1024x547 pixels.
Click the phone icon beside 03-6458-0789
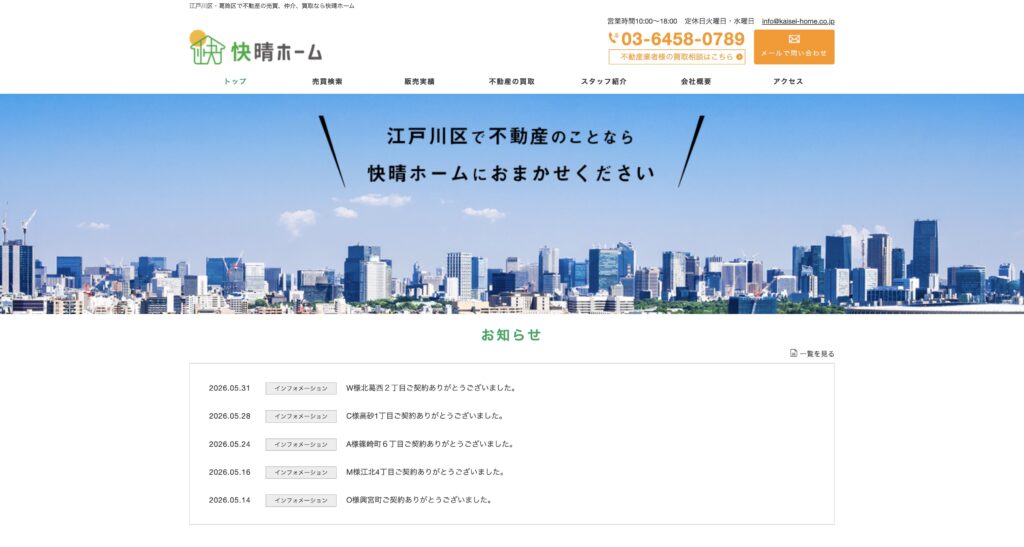click(x=613, y=39)
